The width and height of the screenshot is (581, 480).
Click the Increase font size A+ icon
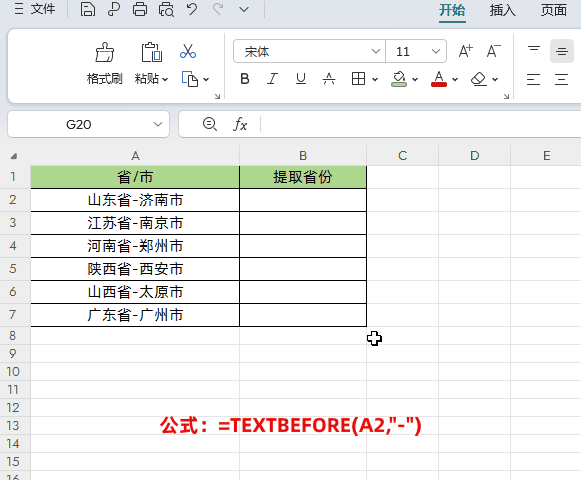pos(466,51)
